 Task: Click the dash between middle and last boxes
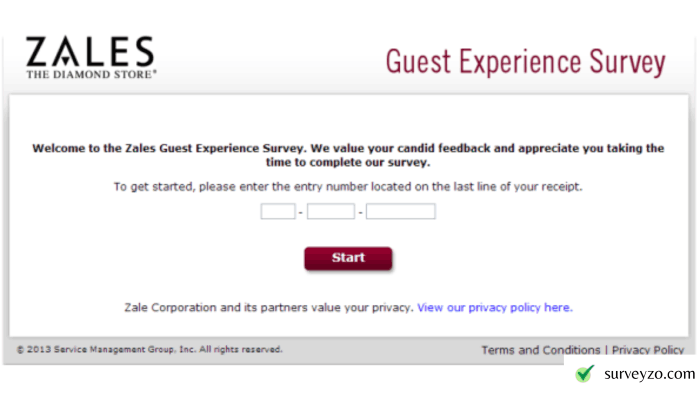coord(360,212)
